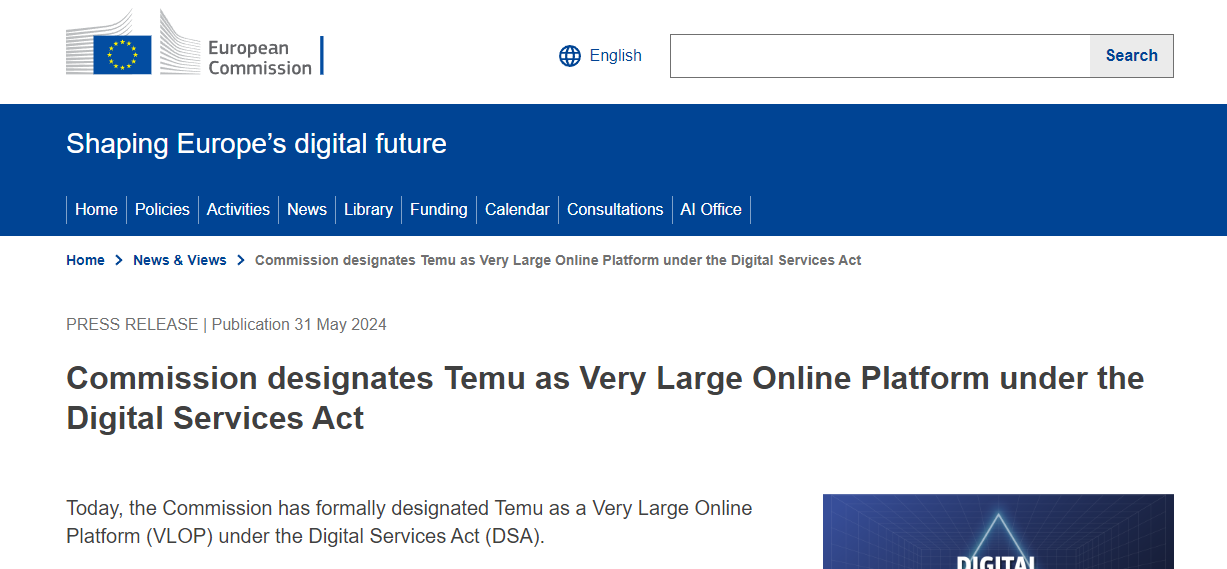1227x569 pixels.
Task: Open the Calendar menu item
Action: pyautogui.click(x=517, y=210)
